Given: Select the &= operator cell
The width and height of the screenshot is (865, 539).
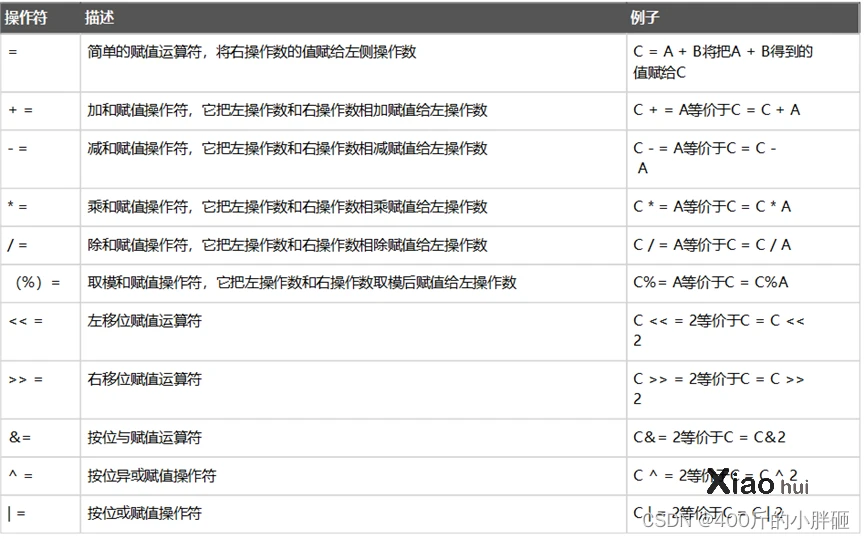Looking at the screenshot, I should 19,437.
